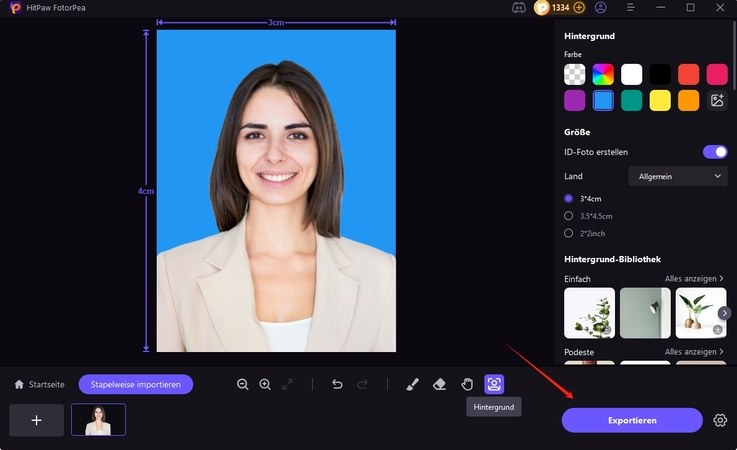The height and width of the screenshot is (450, 737).
Task: Open the hamburger menu in title bar
Action: 631,8
